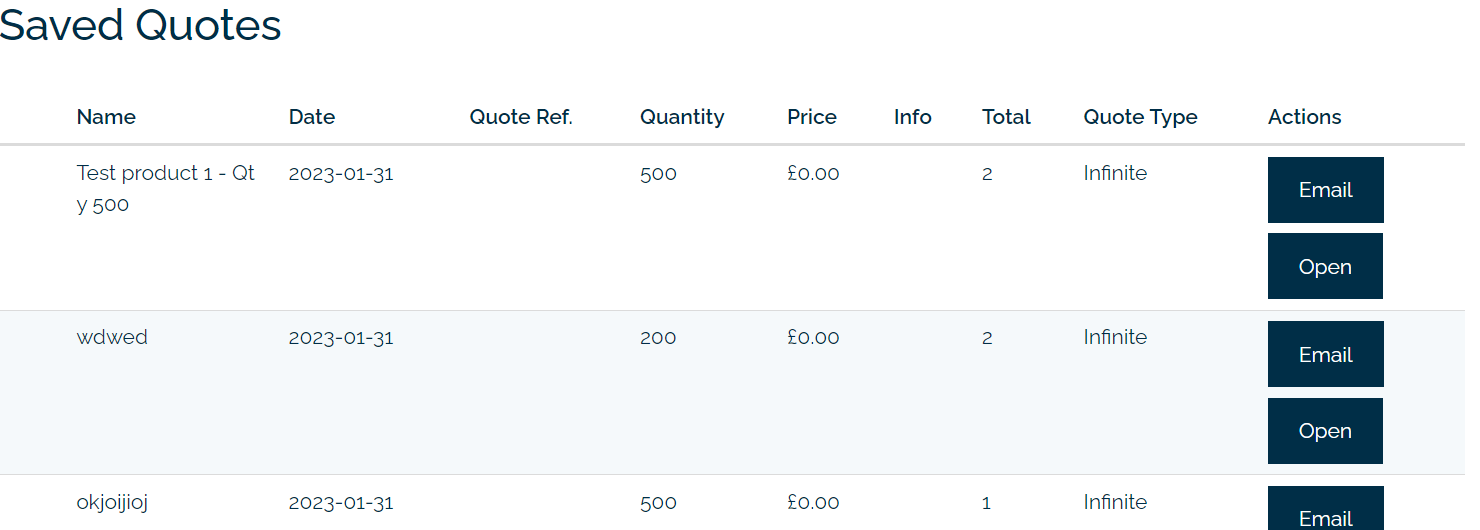
Task: Select the okjoijioj quote name
Action: (x=112, y=503)
